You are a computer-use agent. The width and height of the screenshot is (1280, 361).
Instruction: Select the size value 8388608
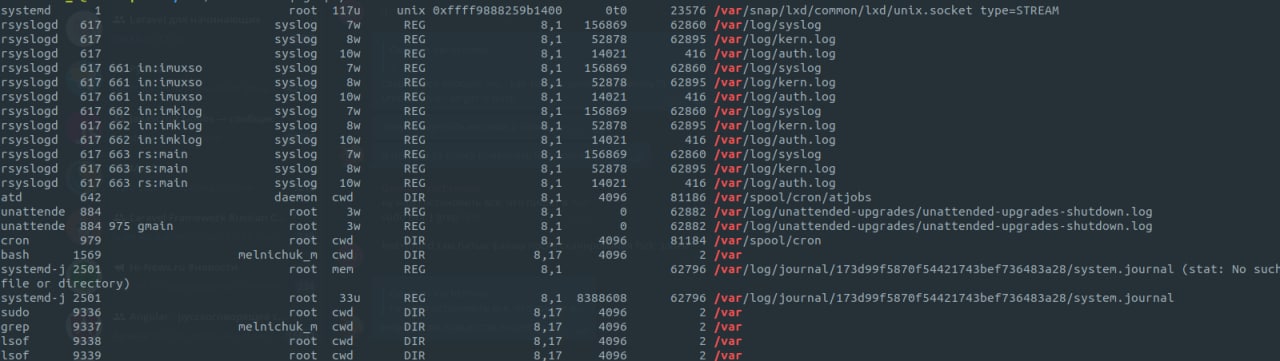point(598,298)
